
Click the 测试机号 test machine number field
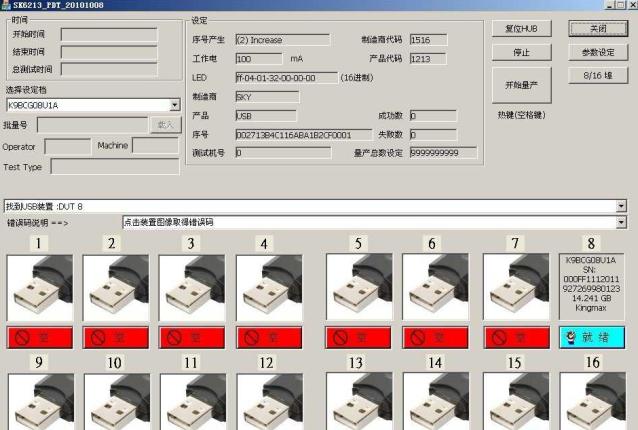(283, 153)
